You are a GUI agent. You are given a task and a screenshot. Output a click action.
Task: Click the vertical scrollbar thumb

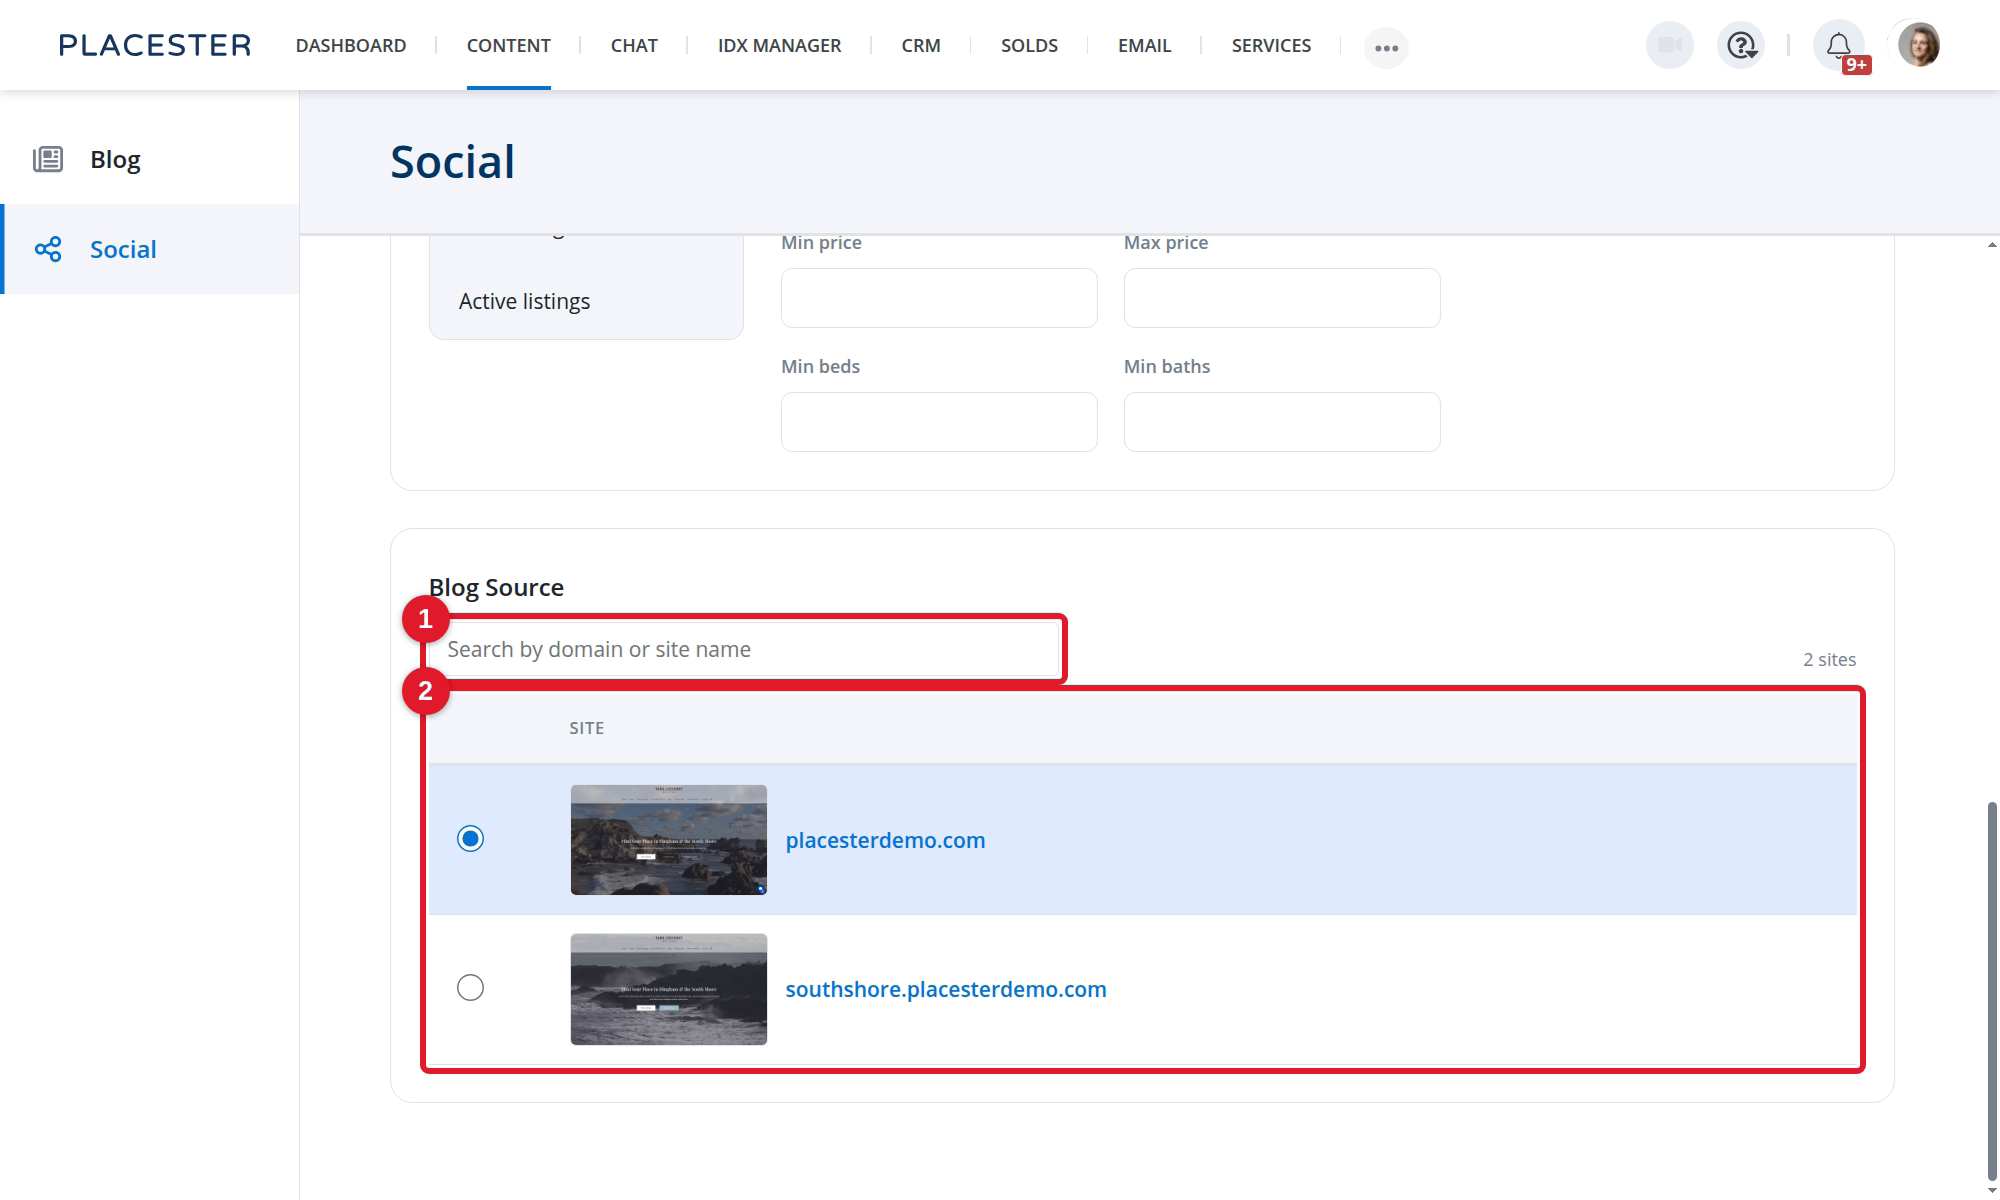[1992, 991]
